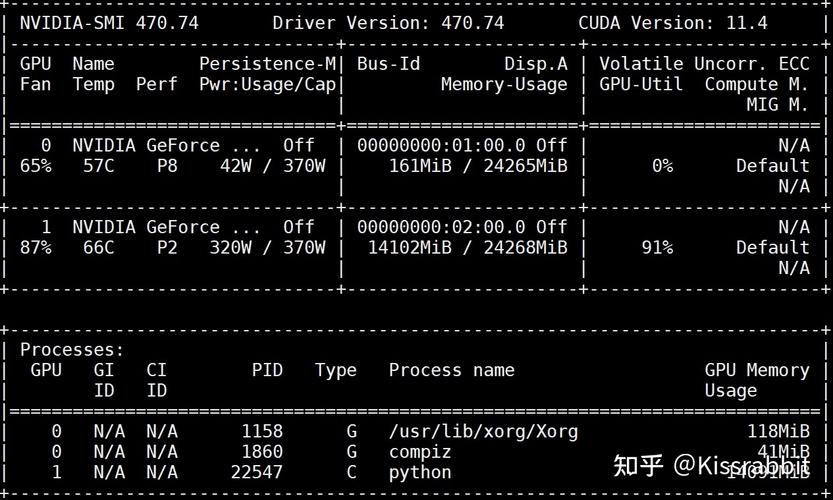Click the "91%" GPU utilization value
Image resolution: width=833 pixels, height=500 pixels.
pos(657,248)
